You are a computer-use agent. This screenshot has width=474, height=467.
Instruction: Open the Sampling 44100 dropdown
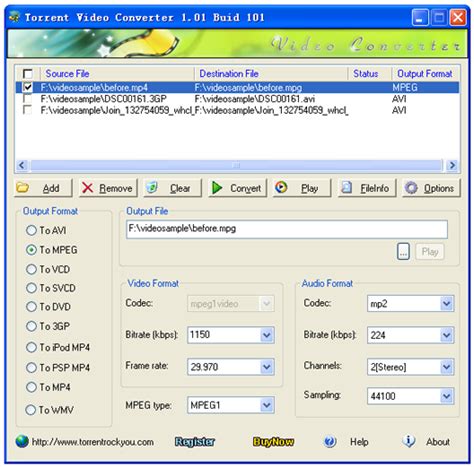tap(447, 396)
